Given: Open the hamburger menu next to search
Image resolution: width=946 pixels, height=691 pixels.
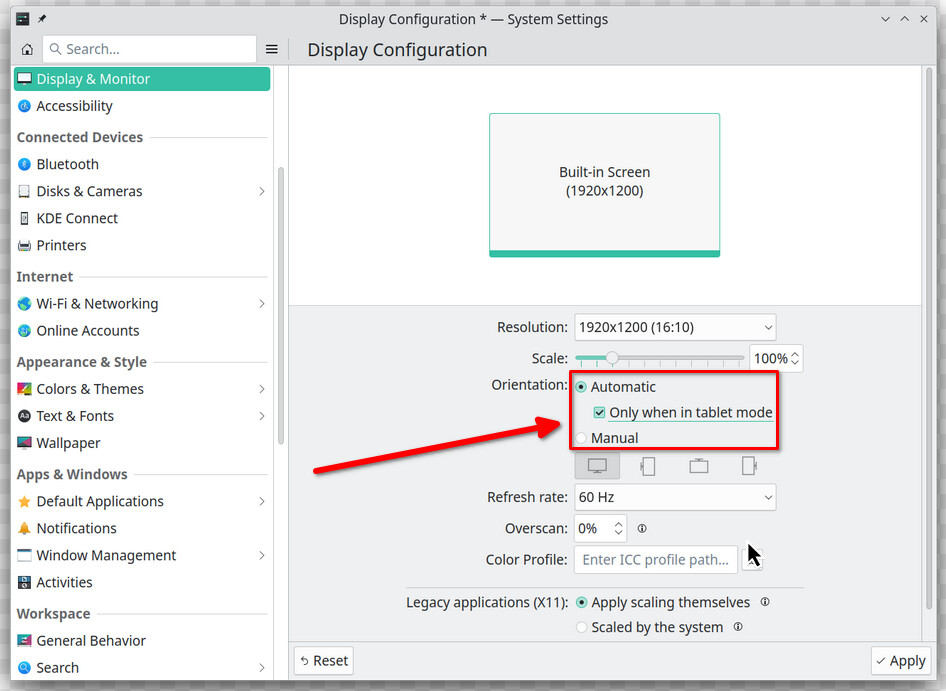Looking at the screenshot, I should tap(271, 49).
